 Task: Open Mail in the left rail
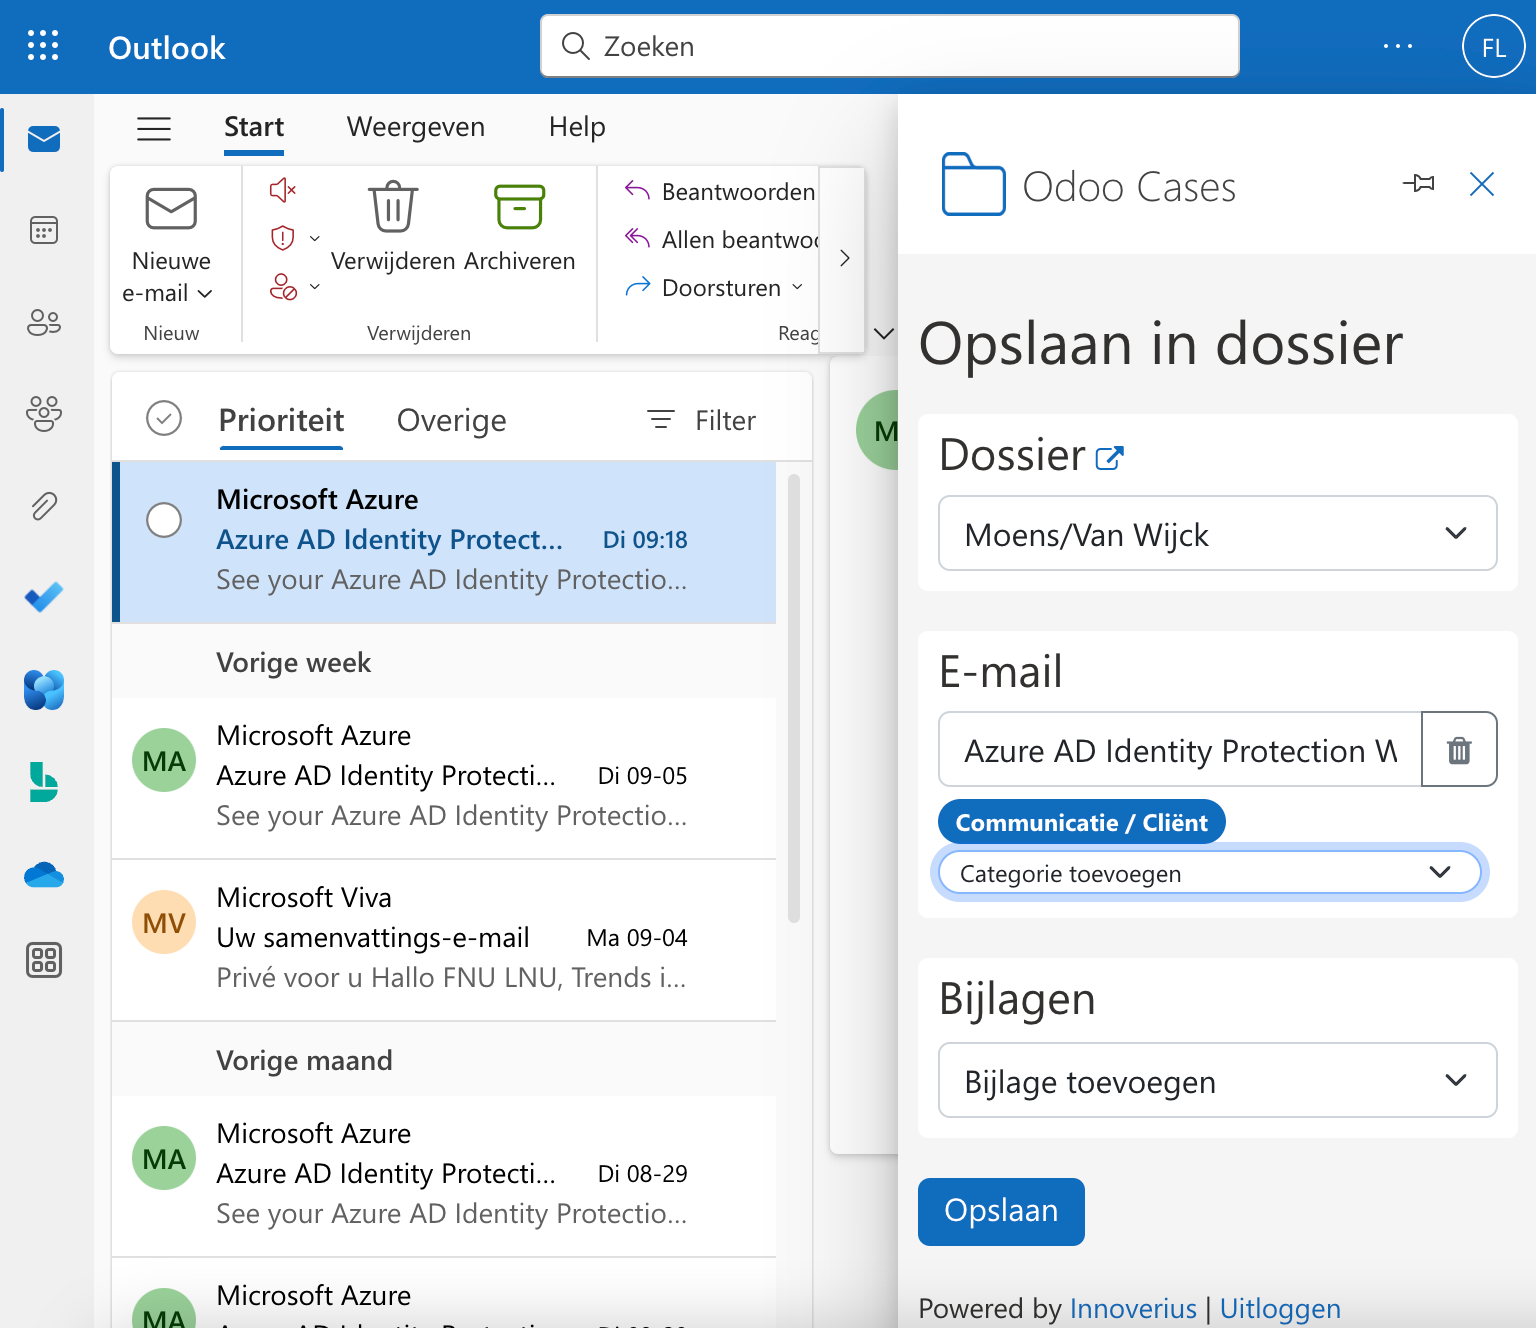pos(44,139)
